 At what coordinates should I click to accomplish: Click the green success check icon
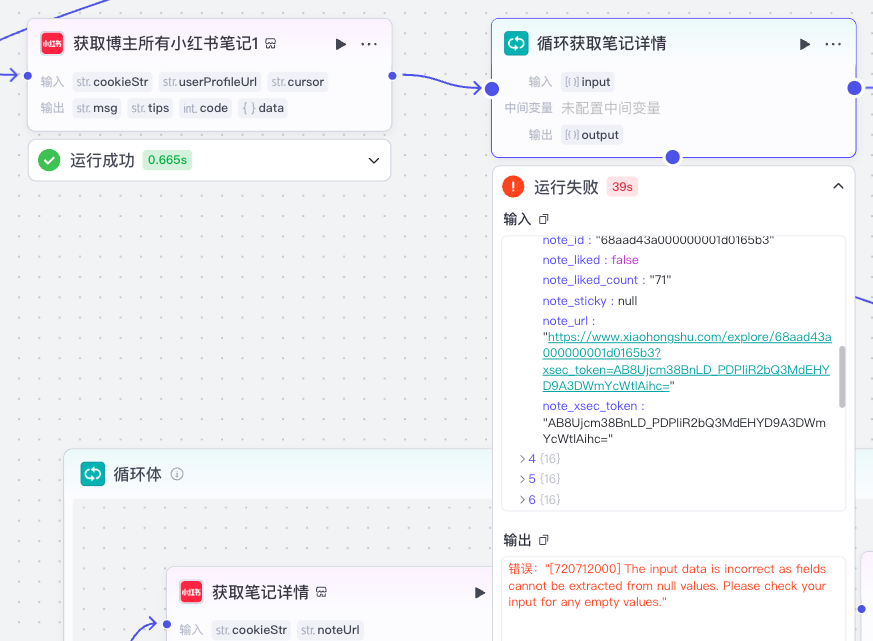point(49,160)
